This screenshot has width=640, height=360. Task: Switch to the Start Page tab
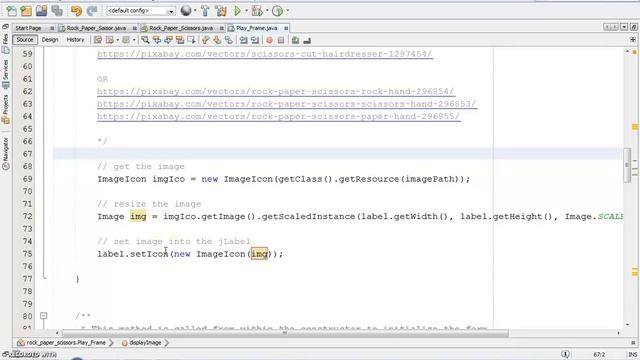tap(28, 28)
